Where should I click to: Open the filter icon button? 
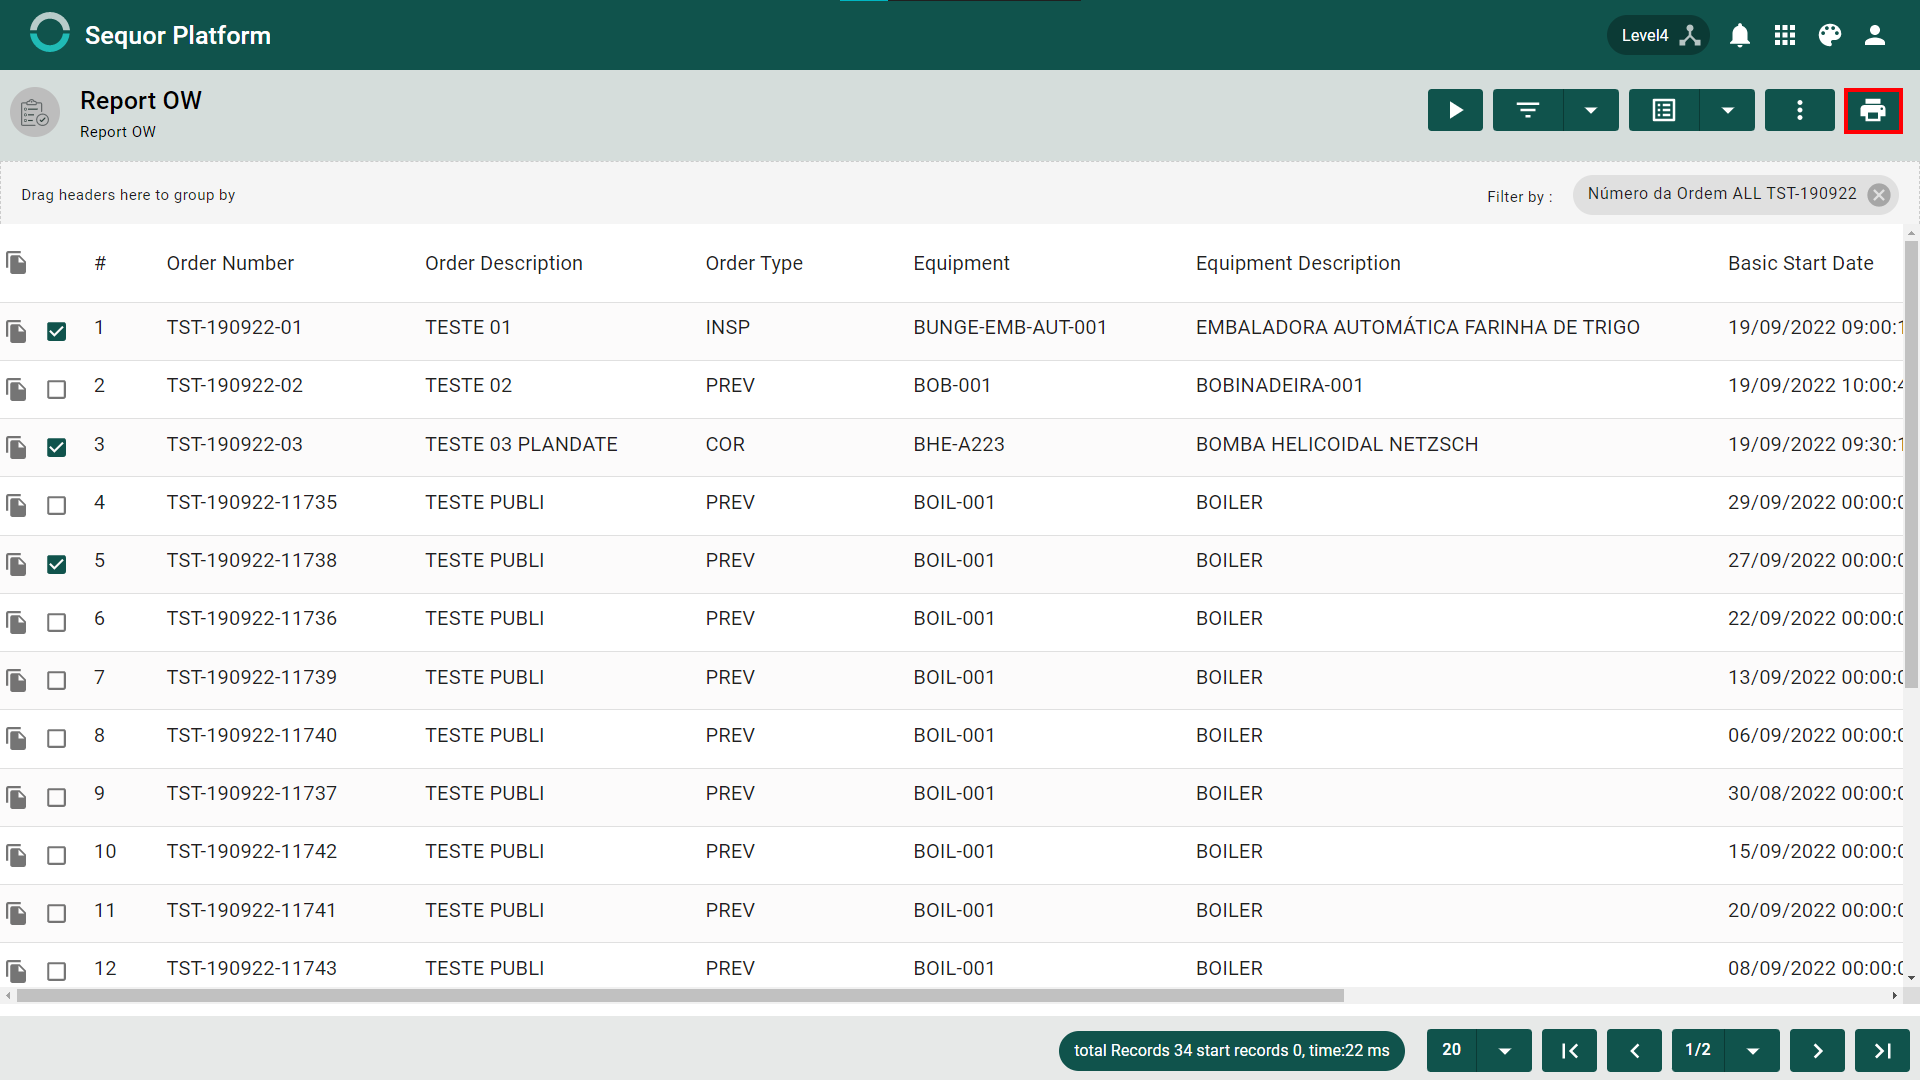click(1527, 110)
